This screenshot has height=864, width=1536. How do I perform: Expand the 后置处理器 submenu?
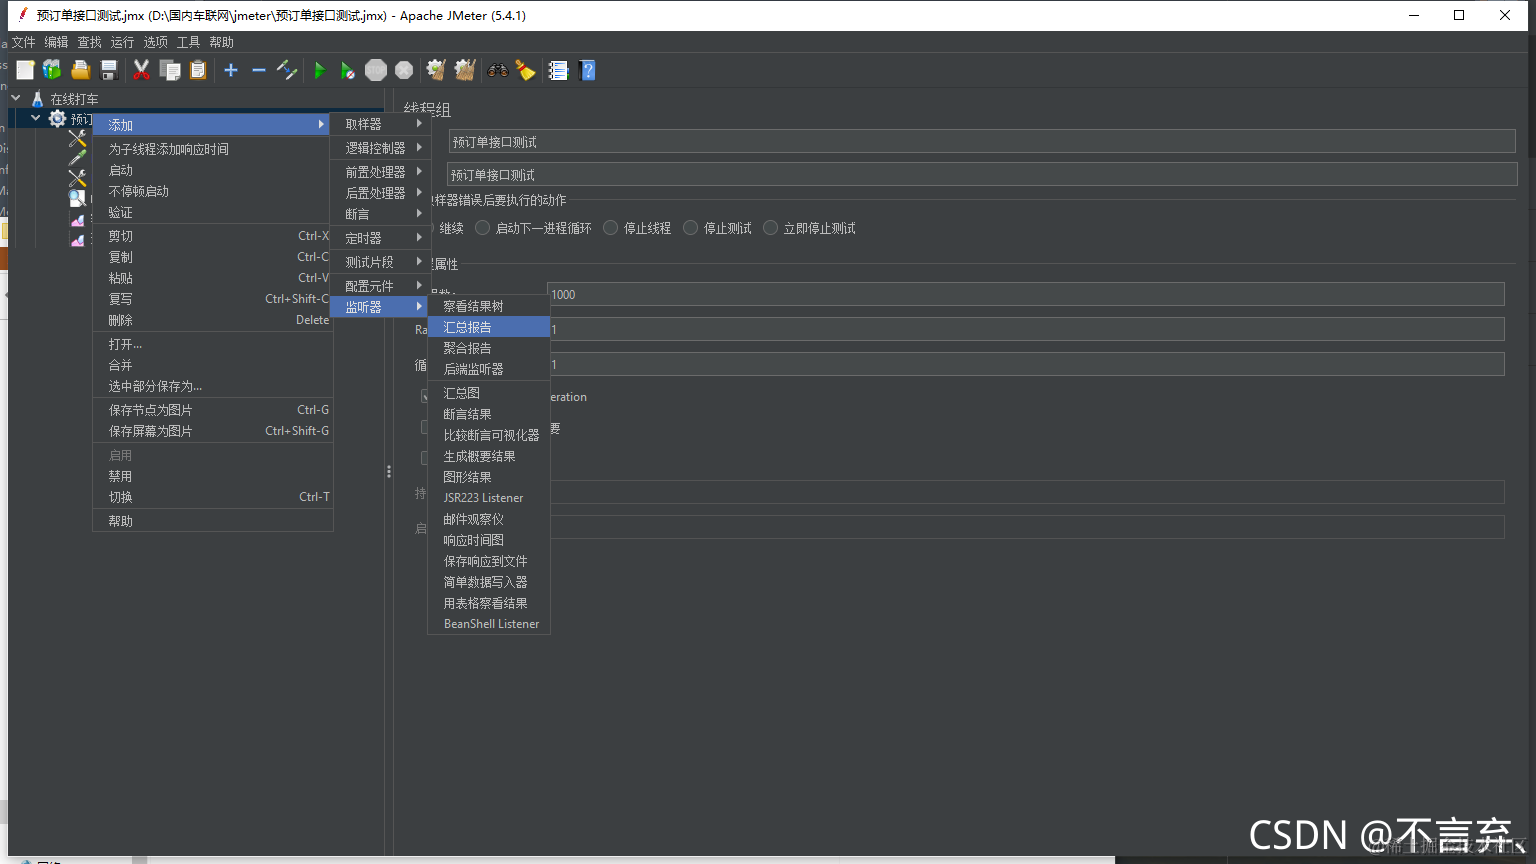381,193
